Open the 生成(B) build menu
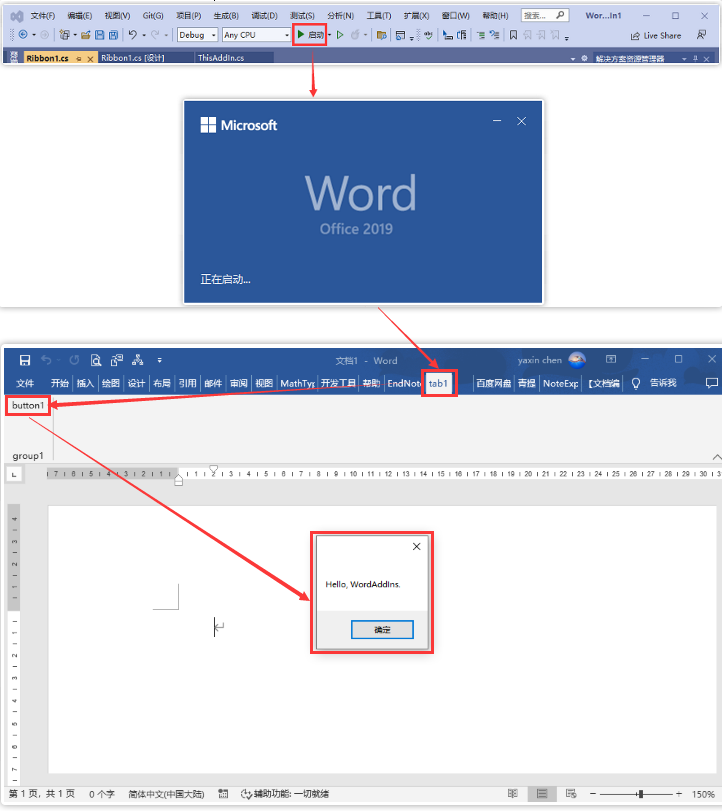The height and width of the screenshot is (811, 722). 226,16
